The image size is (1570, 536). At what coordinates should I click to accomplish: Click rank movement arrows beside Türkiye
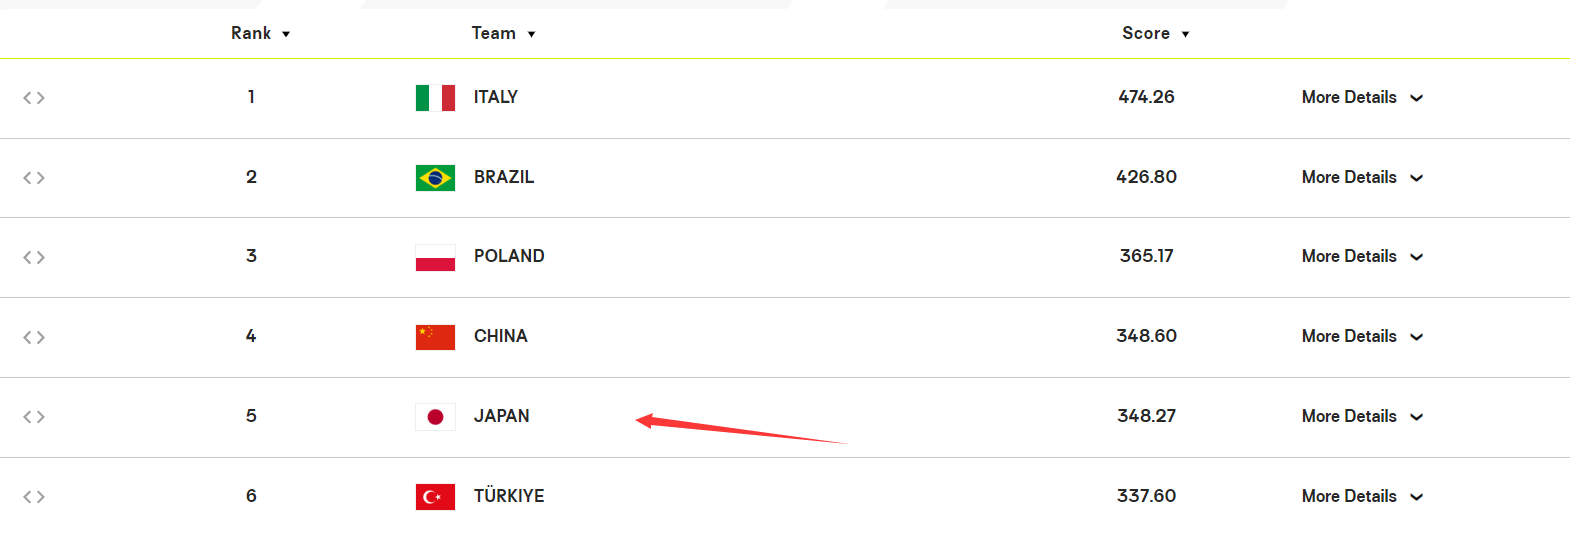coord(34,497)
